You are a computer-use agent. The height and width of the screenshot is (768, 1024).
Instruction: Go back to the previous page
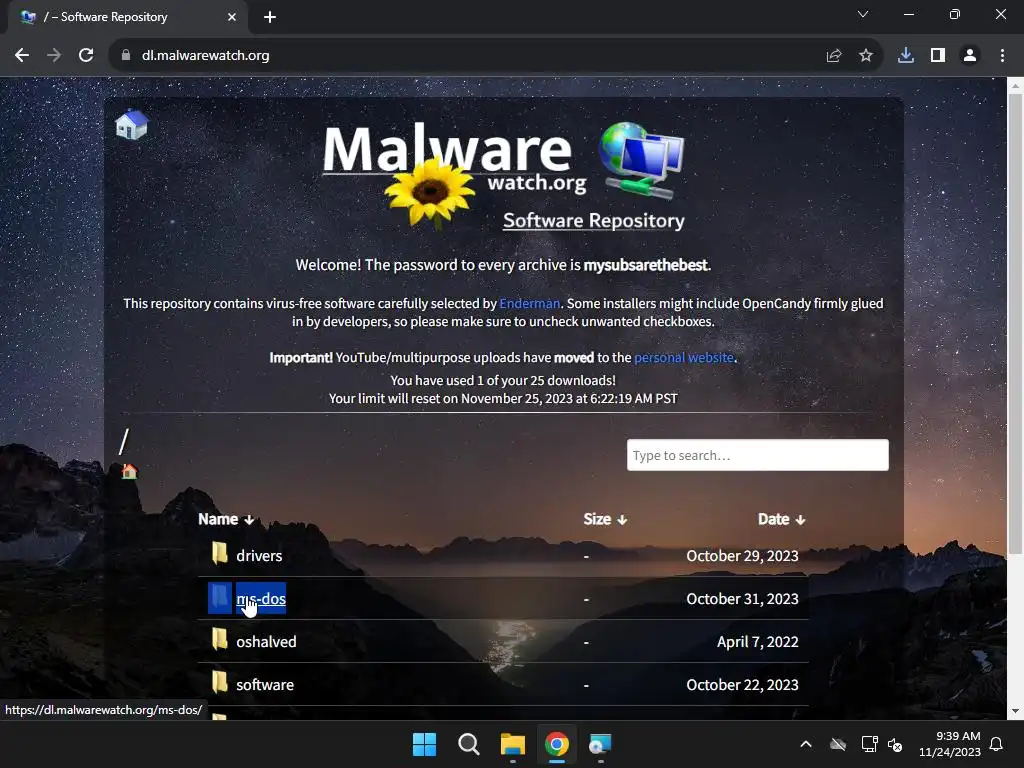[22, 56]
